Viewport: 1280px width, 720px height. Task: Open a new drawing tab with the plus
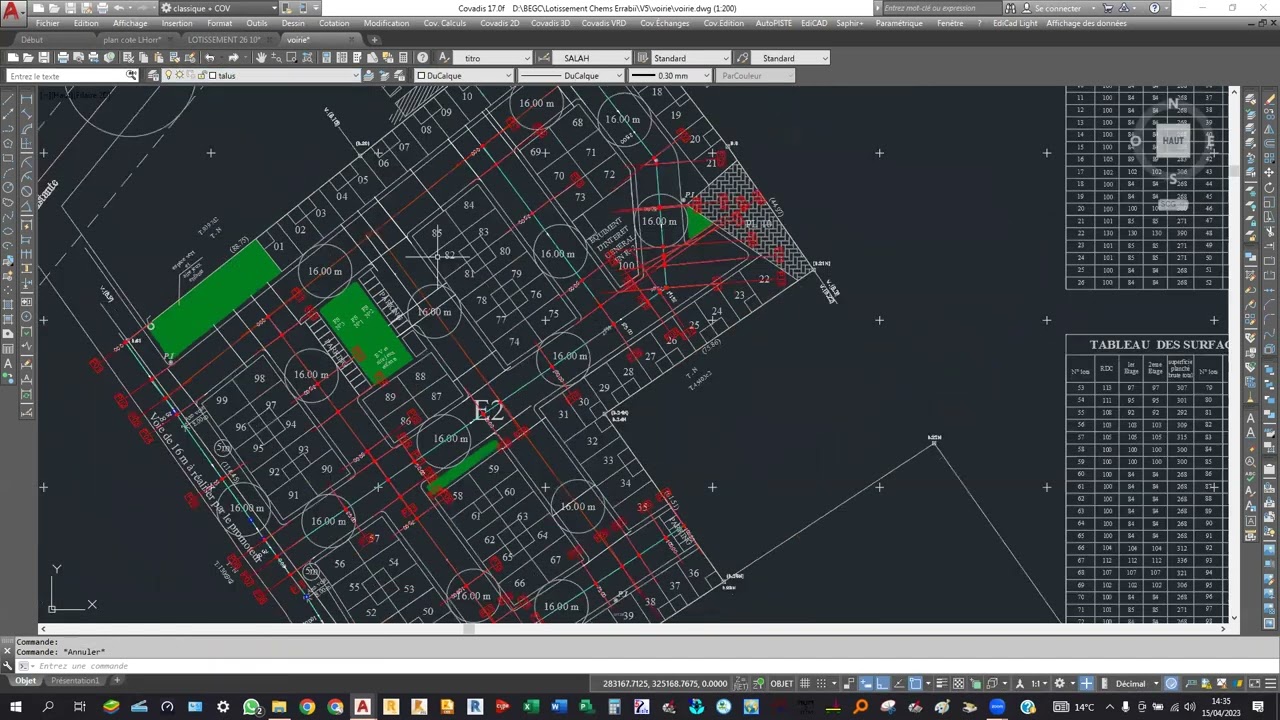[x=374, y=40]
